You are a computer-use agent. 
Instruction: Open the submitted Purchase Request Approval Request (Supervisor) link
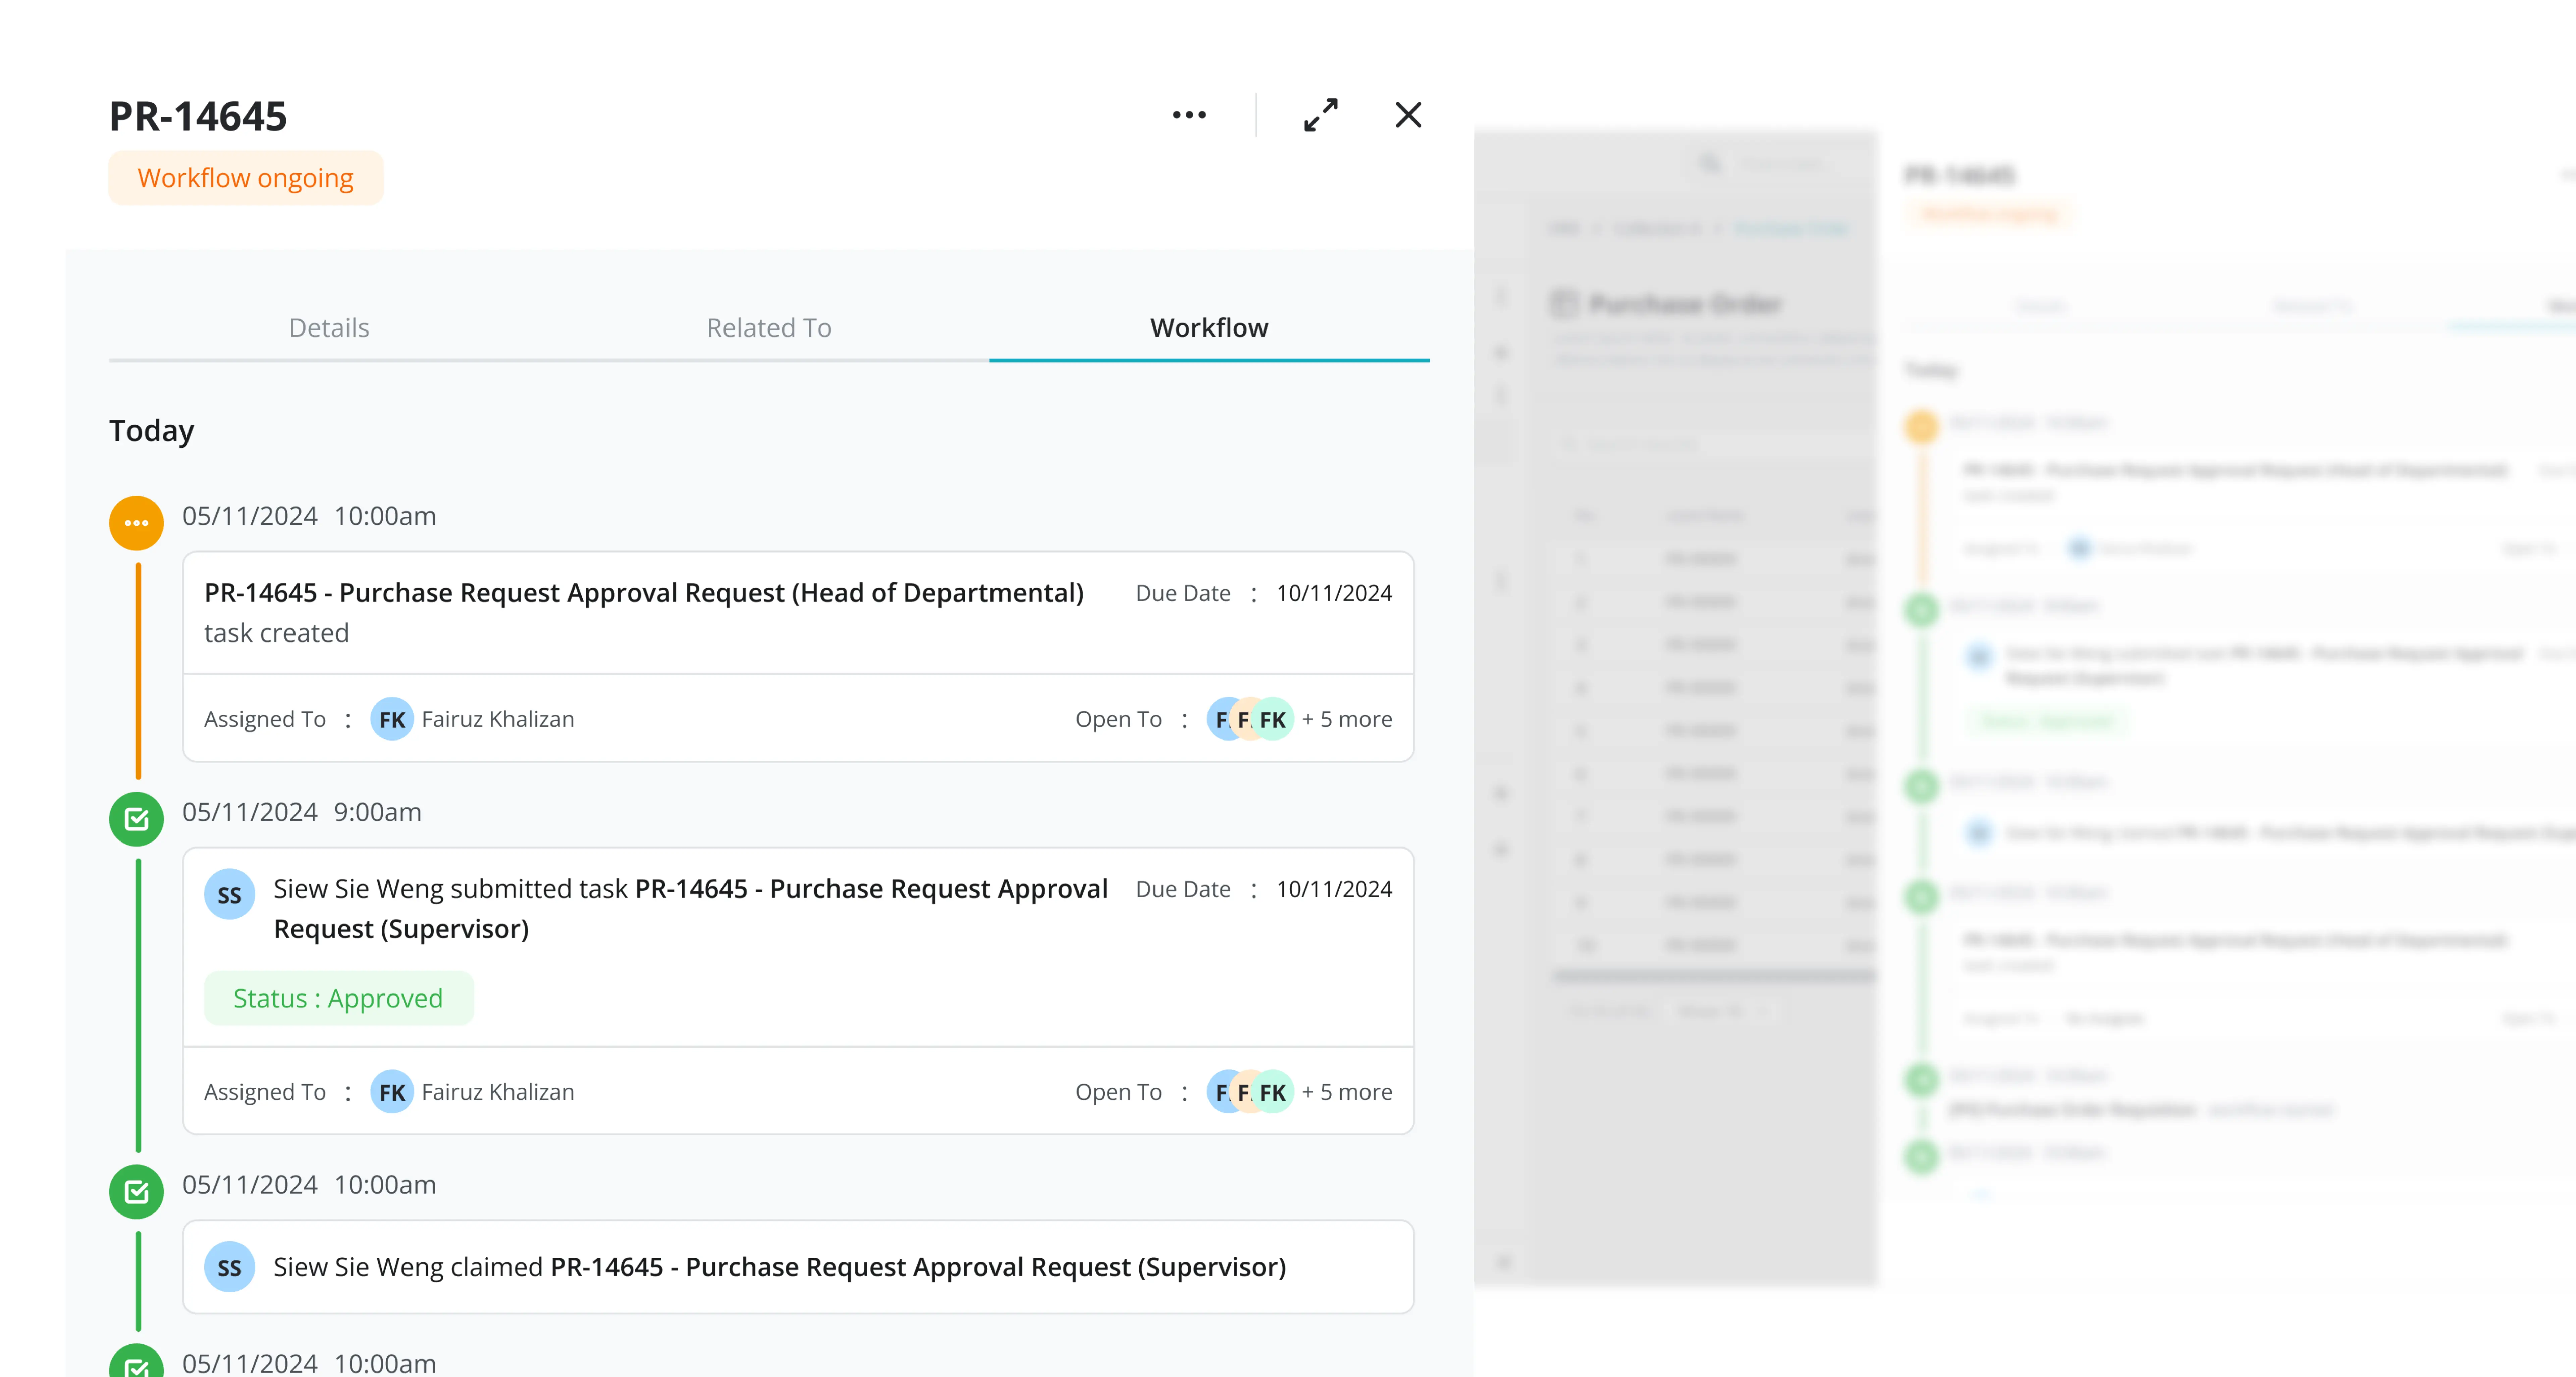pos(691,909)
